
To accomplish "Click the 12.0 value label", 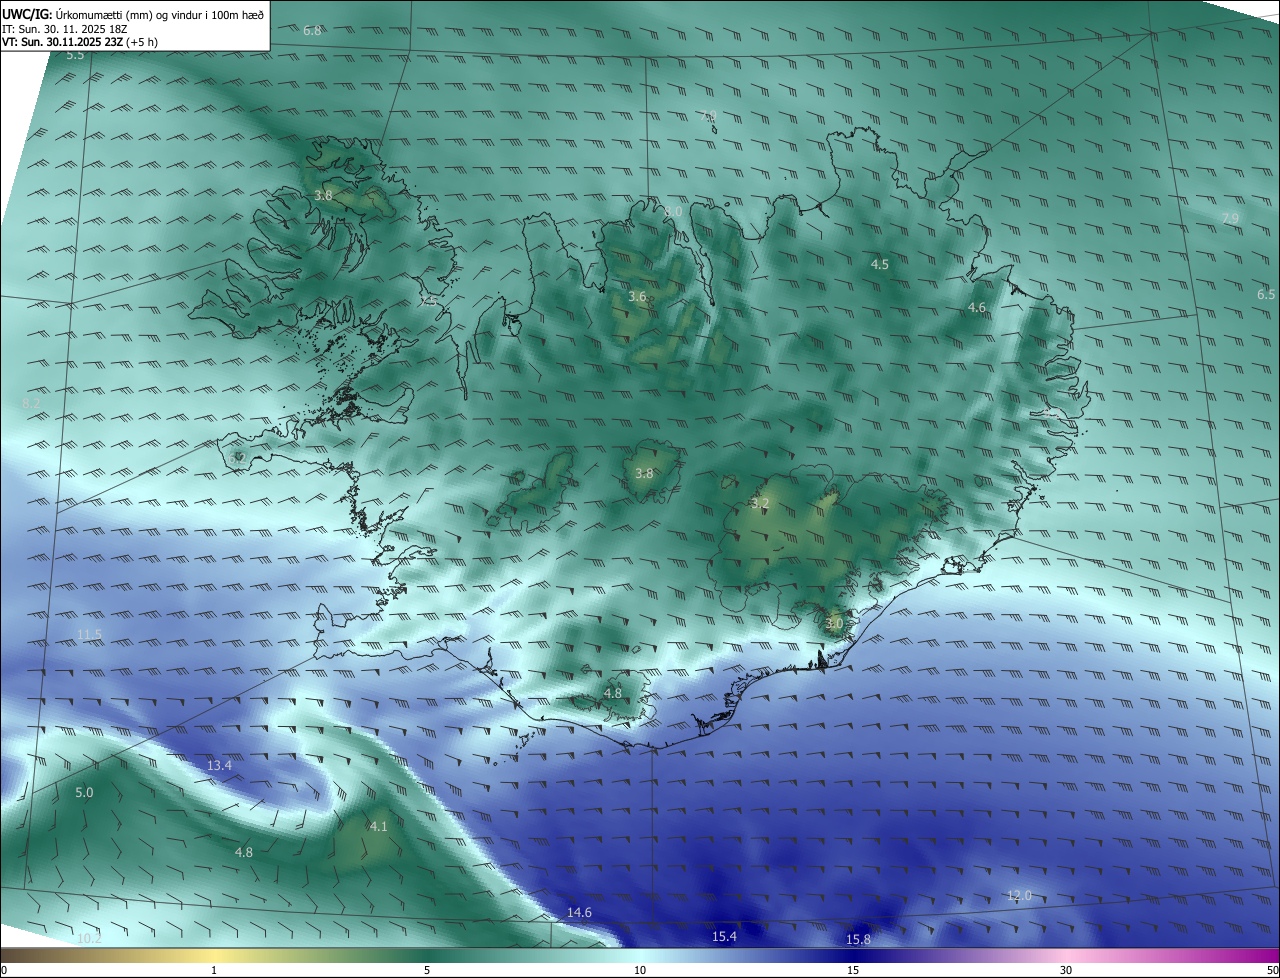I will tap(1018, 896).
